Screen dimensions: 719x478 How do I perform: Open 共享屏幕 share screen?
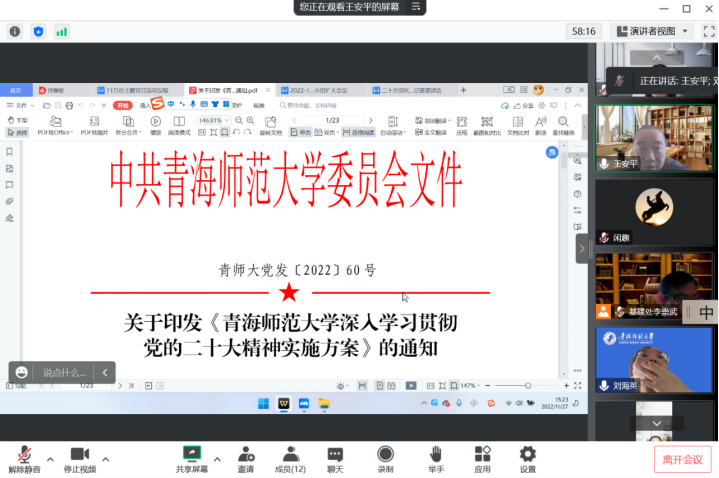(192, 460)
